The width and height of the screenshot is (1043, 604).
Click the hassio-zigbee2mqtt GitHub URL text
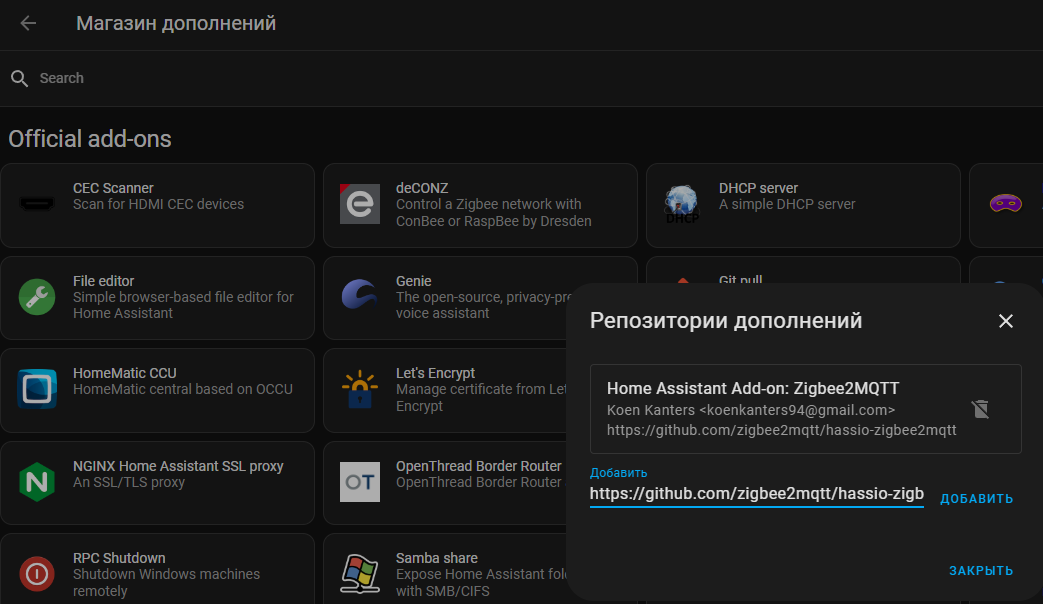(782, 430)
